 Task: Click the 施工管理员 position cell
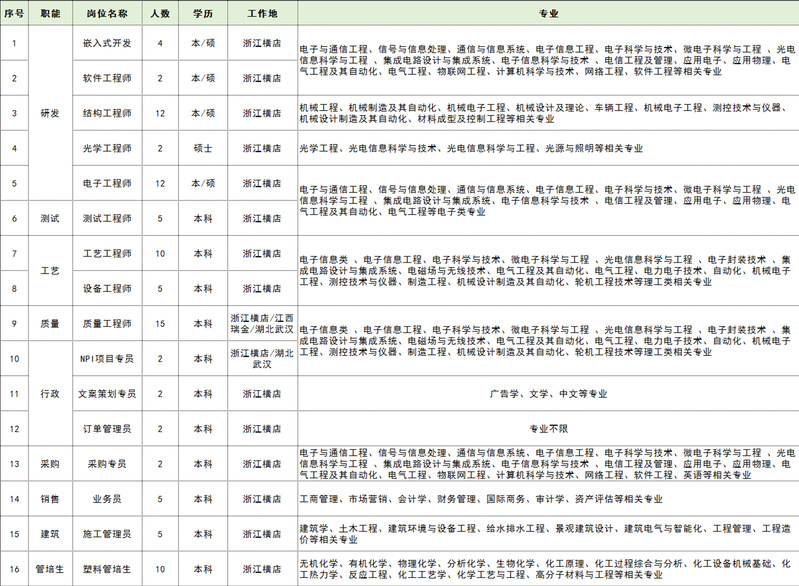[107, 534]
